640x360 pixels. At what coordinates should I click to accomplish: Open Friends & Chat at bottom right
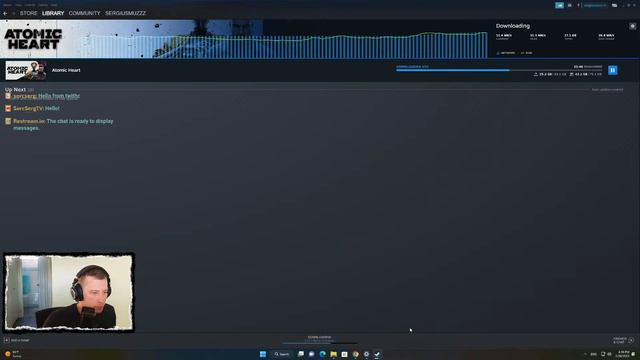(624, 340)
